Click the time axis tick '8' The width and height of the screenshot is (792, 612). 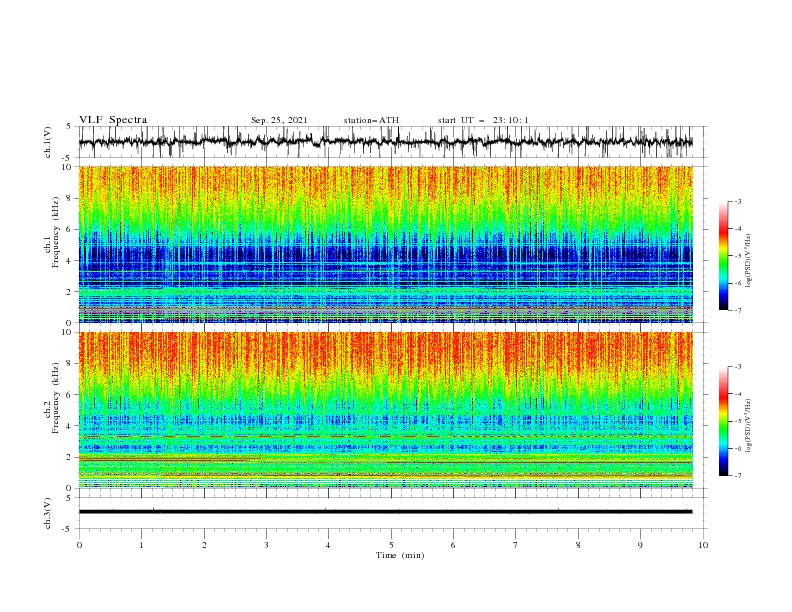(x=578, y=545)
